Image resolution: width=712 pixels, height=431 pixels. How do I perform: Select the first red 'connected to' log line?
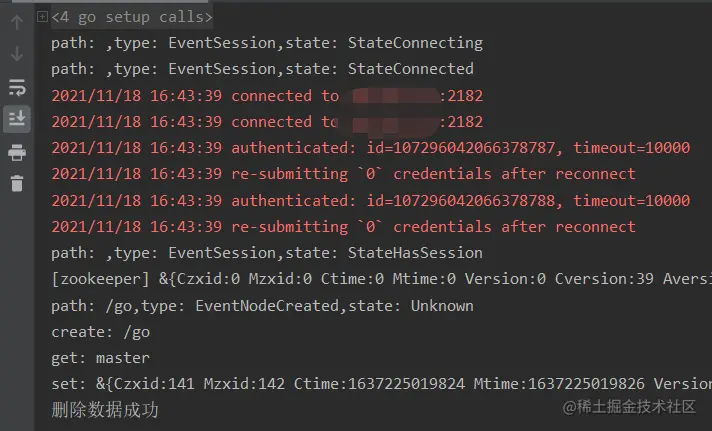(x=267, y=96)
